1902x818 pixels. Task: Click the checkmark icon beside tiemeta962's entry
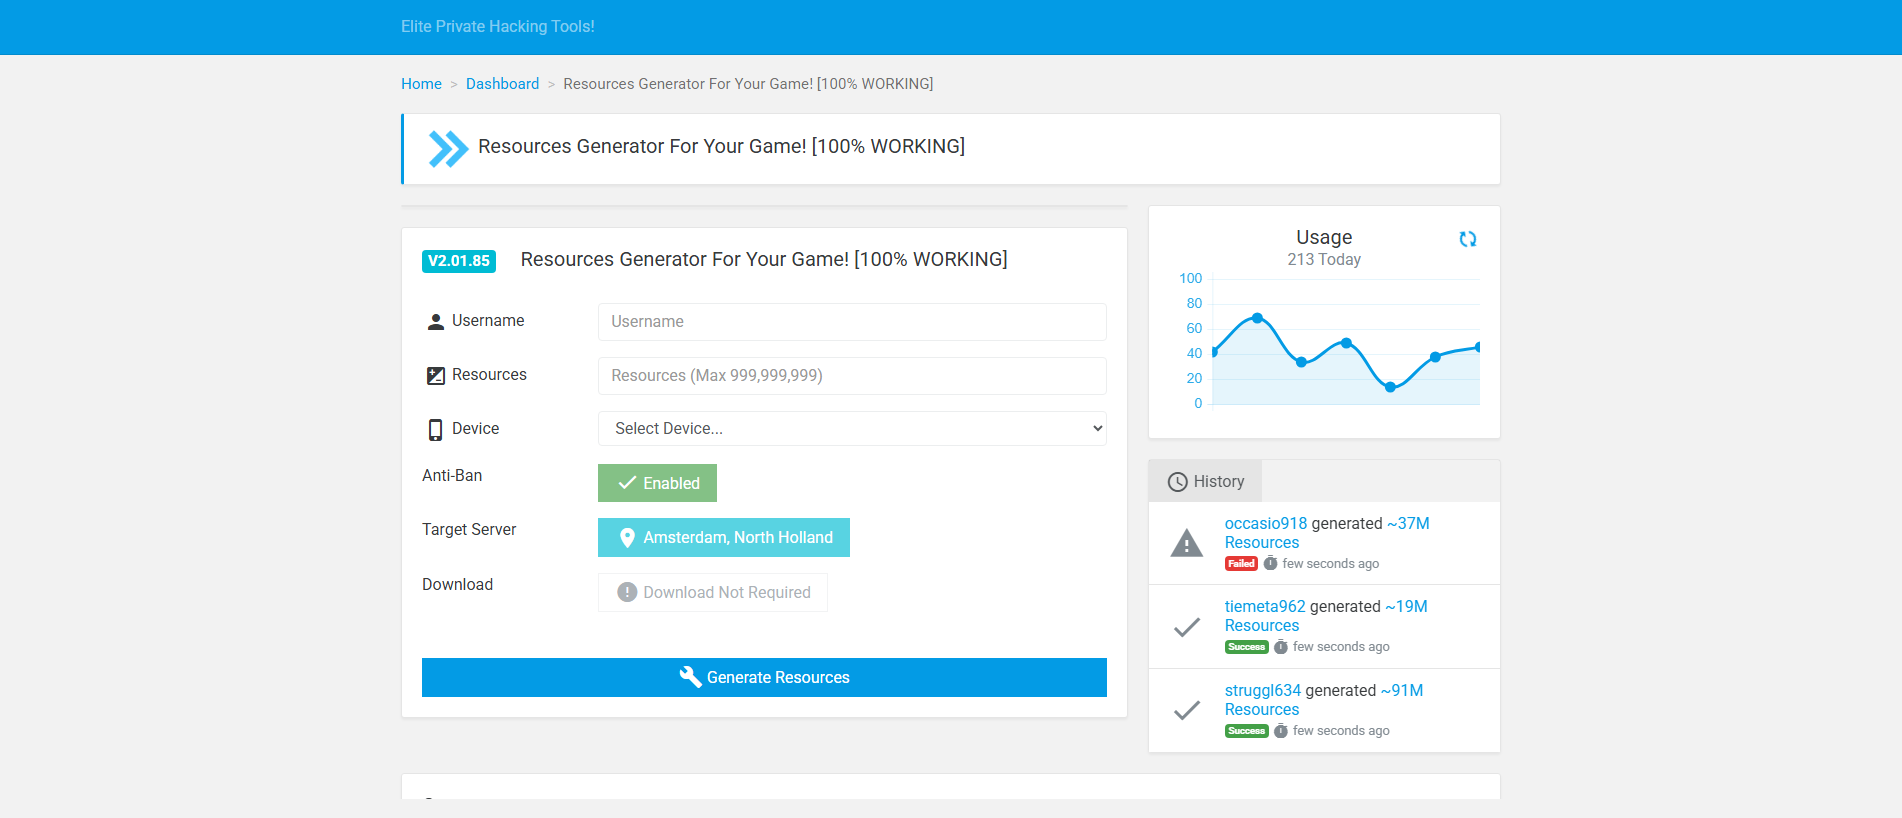pyautogui.click(x=1187, y=627)
